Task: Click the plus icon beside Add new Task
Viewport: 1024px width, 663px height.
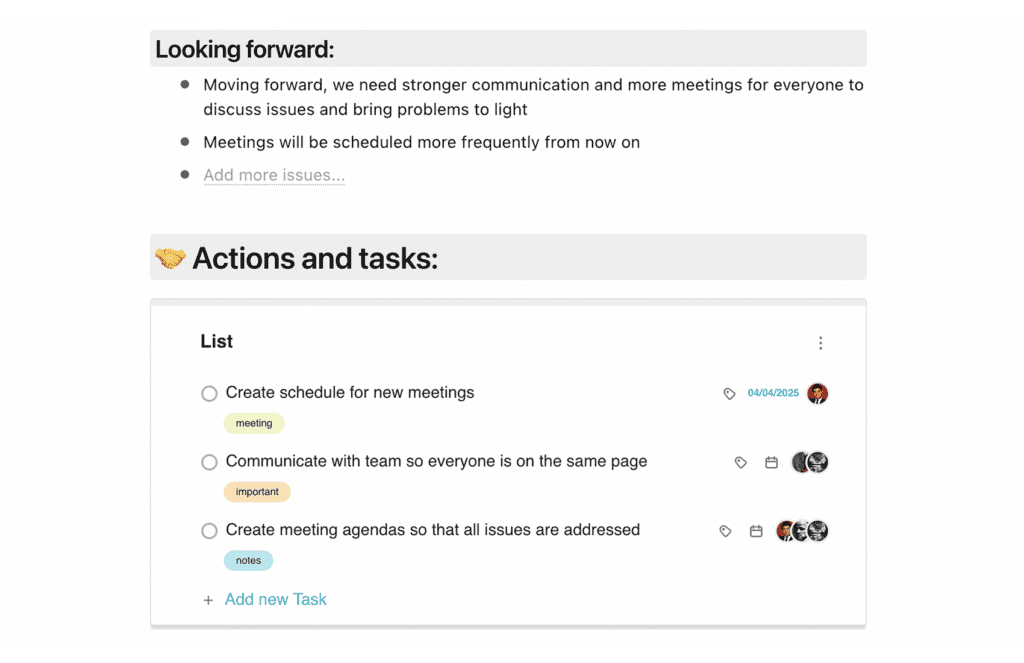Action: (x=208, y=600)
